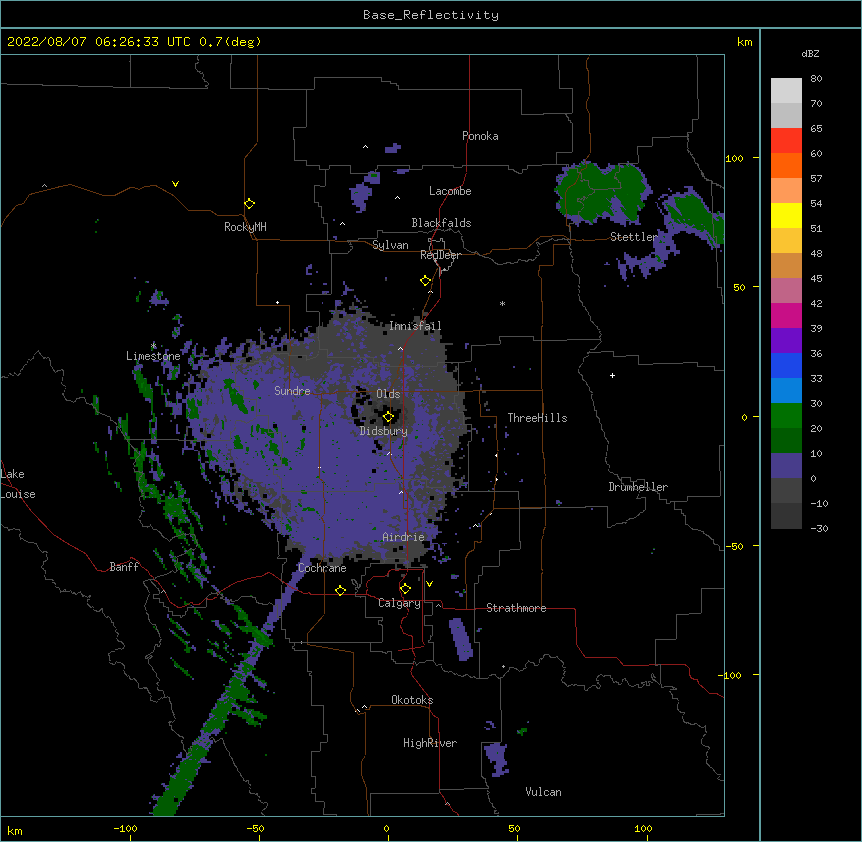The image size is (862, 842).
Task: Click the Stettler town label
Action: click(634, 237)
